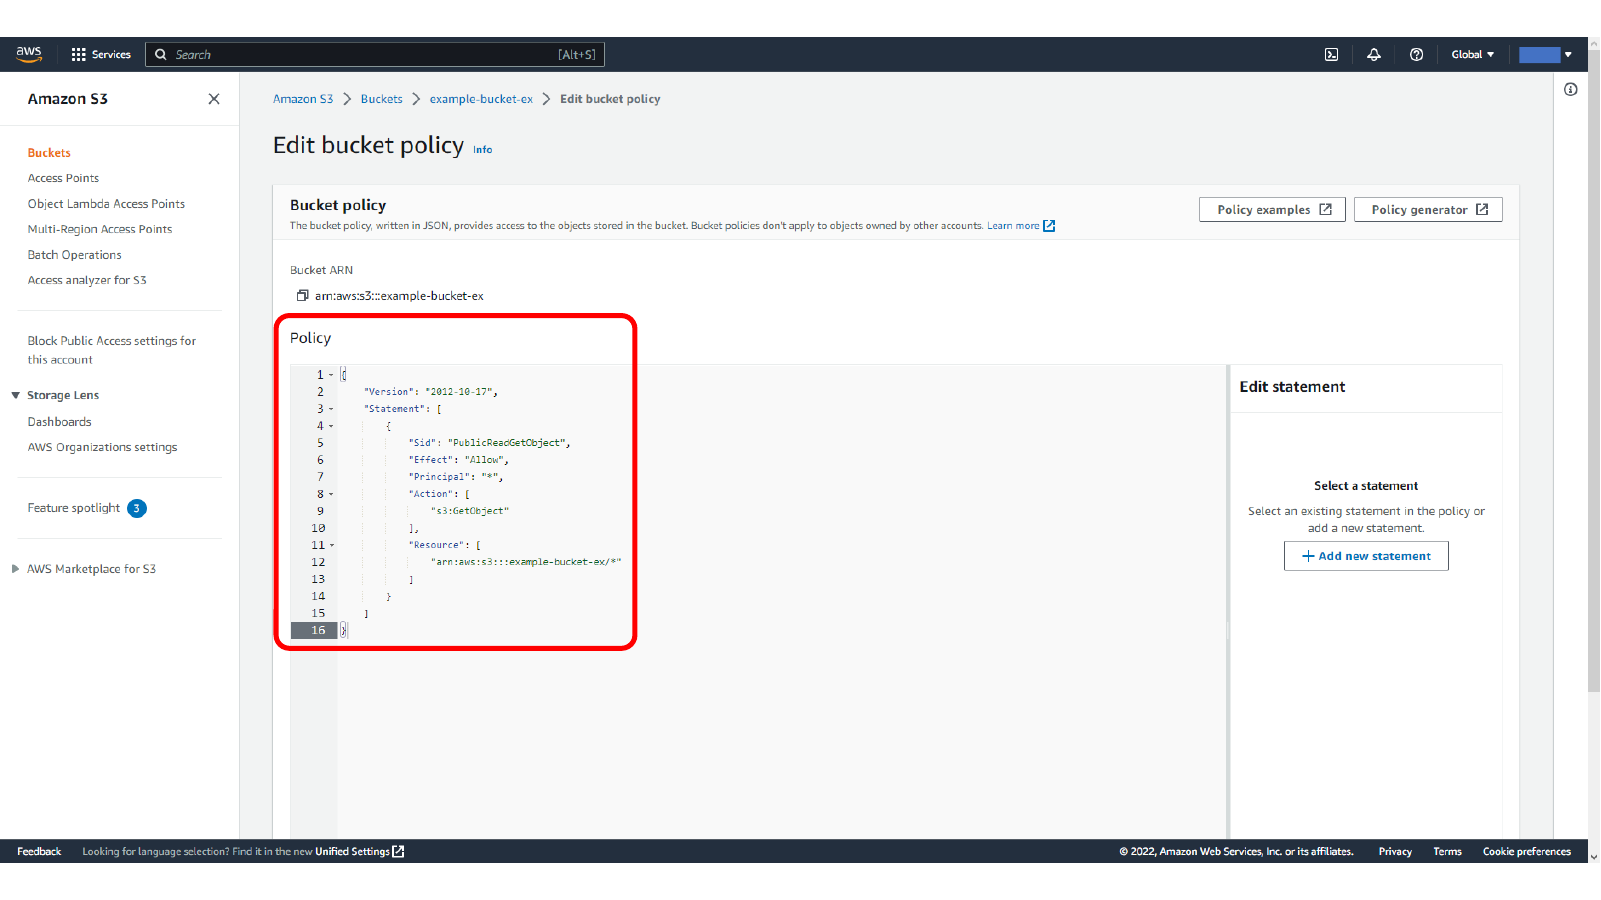
Task: Open Terms footer link
Action: [1447, 852]
